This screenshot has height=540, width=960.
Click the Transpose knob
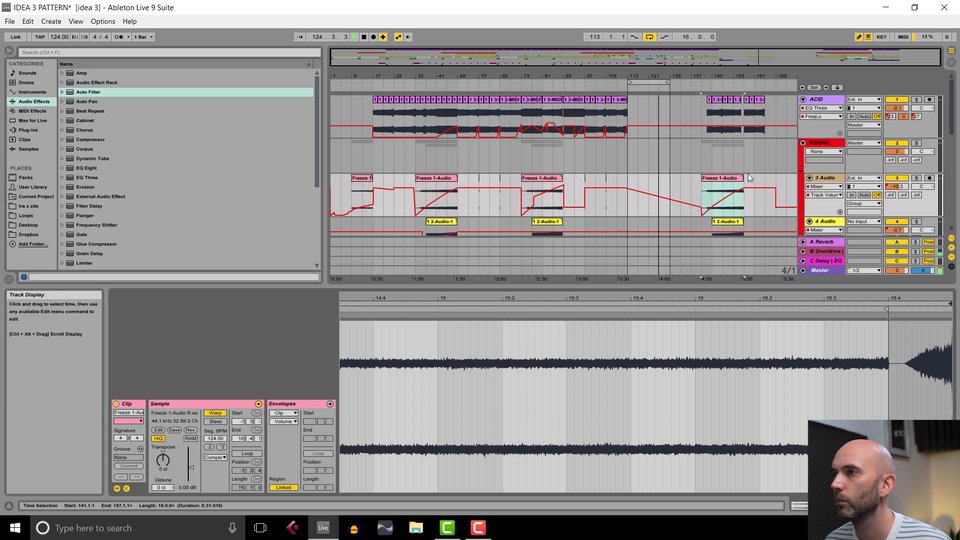pyautogui.click(x=162, y=460)
